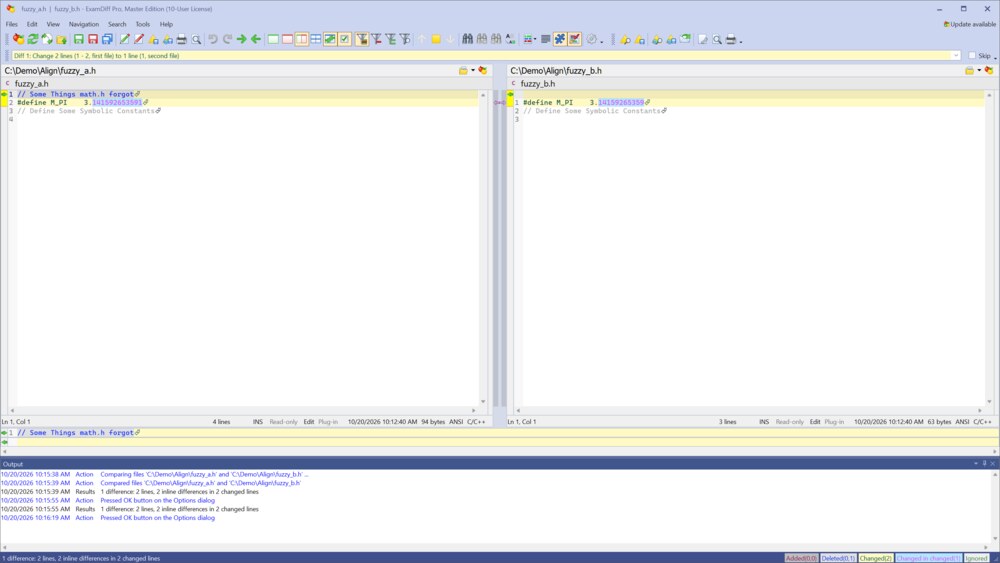Click the Replace text toolbar icon
Viewport: 1000px width, 563px height.
[x=510, y=40]
